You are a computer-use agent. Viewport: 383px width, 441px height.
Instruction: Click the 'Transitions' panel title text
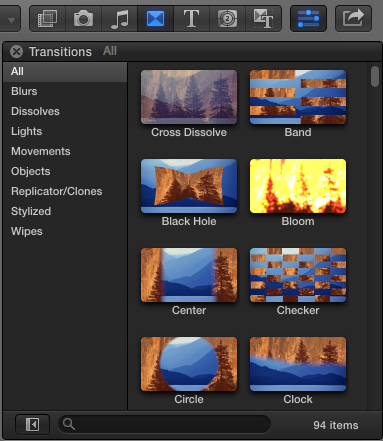[x=60, y=52]
